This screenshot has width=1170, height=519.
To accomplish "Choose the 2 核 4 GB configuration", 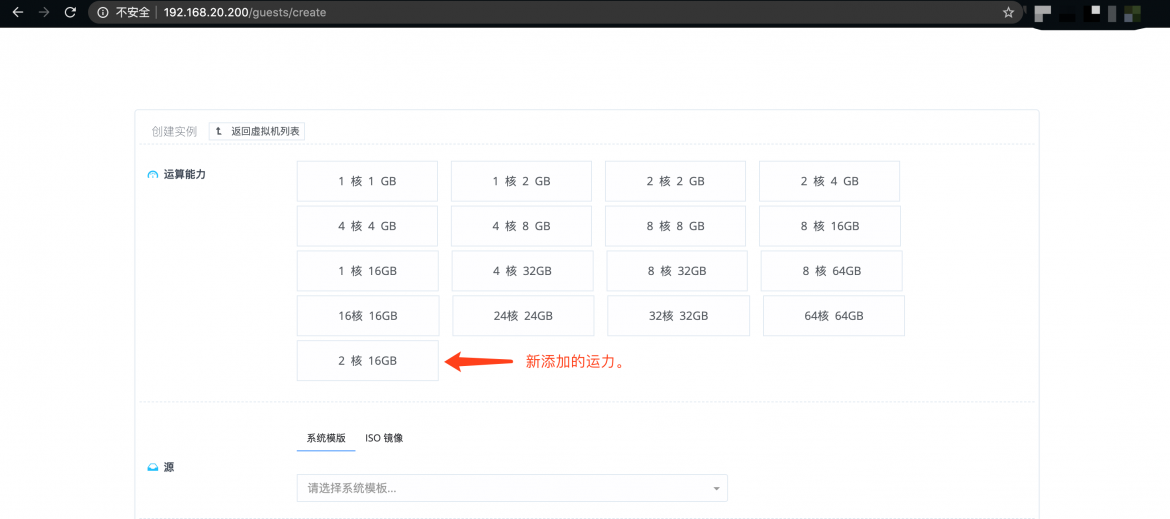I will 829,181.
